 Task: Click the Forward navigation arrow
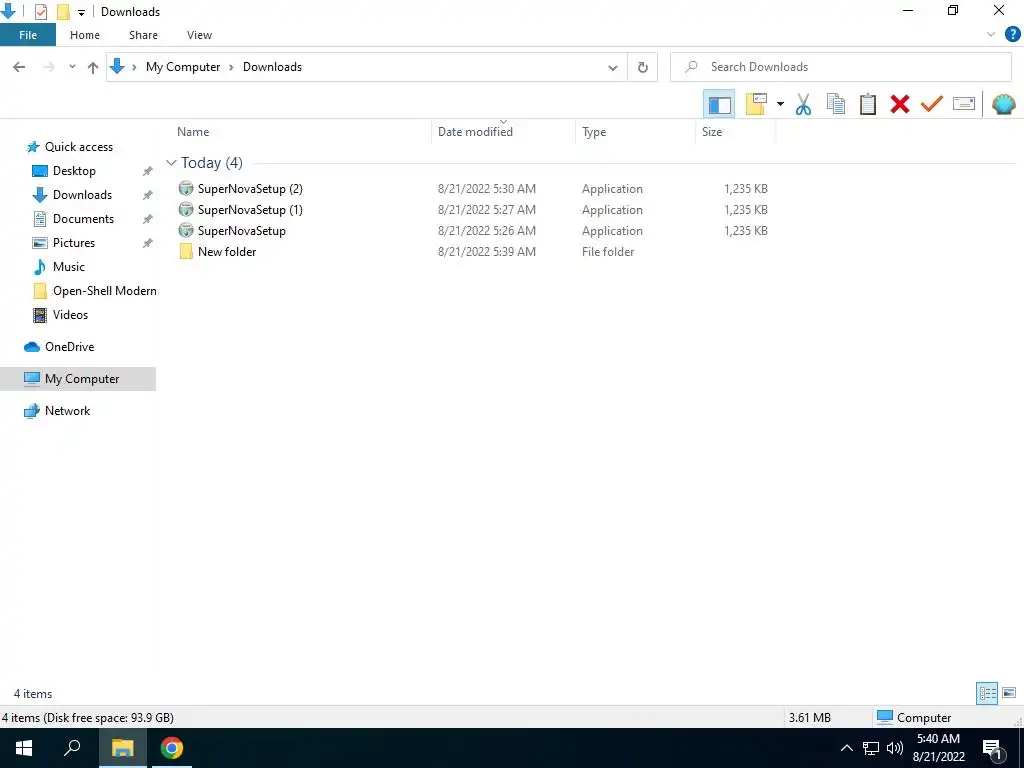point(48,67)
